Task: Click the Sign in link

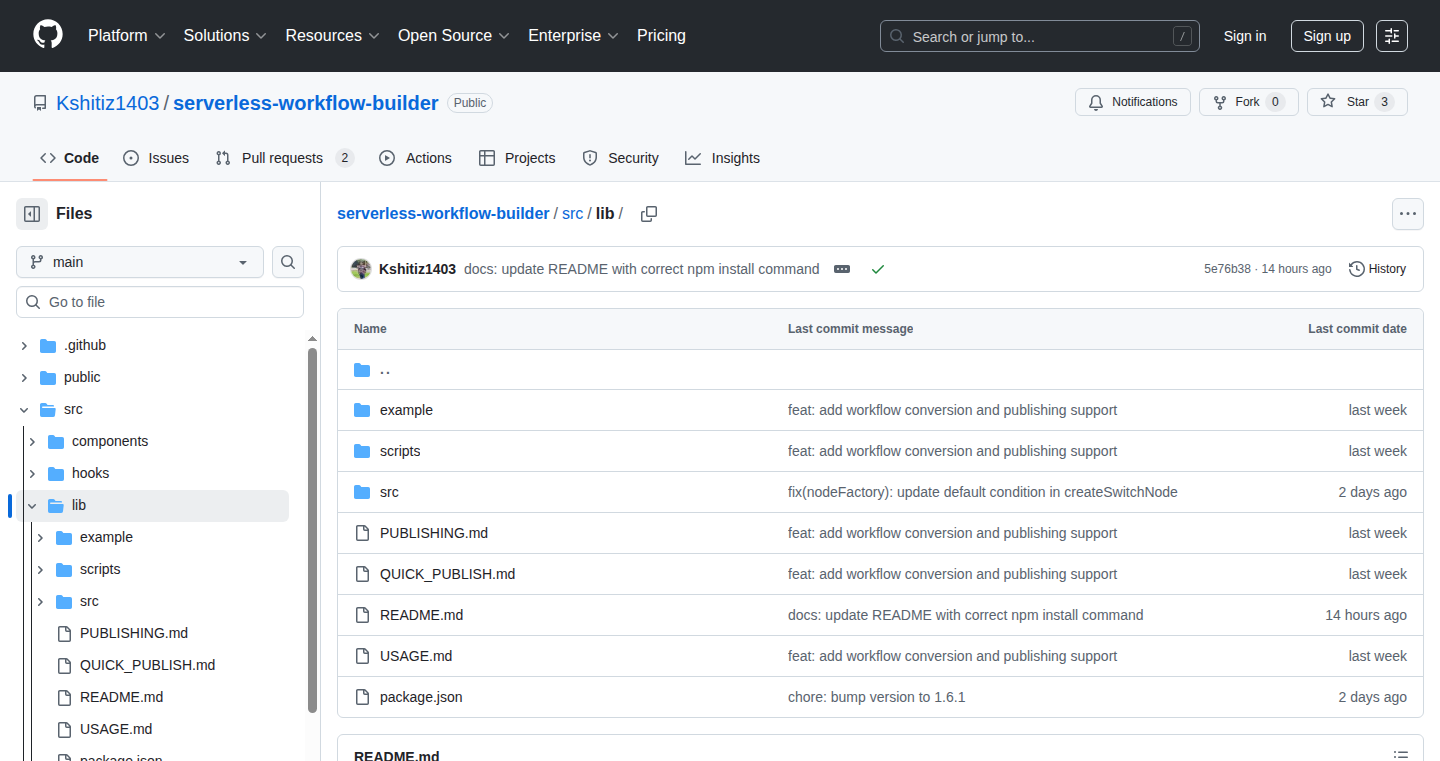Action: (1245, 36)
